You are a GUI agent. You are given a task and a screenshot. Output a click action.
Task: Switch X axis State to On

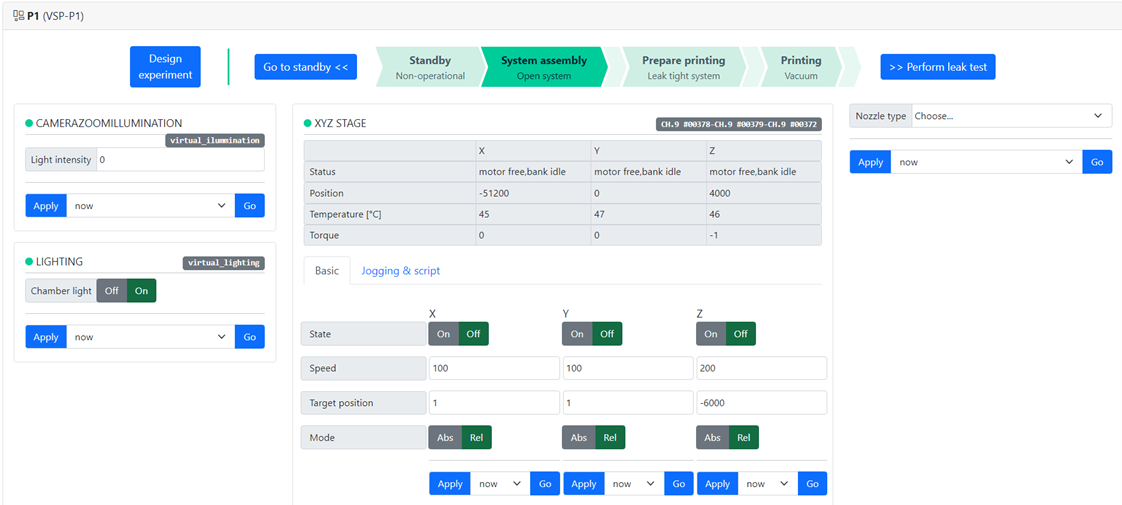pyautogui.click(x=443, y=334)
